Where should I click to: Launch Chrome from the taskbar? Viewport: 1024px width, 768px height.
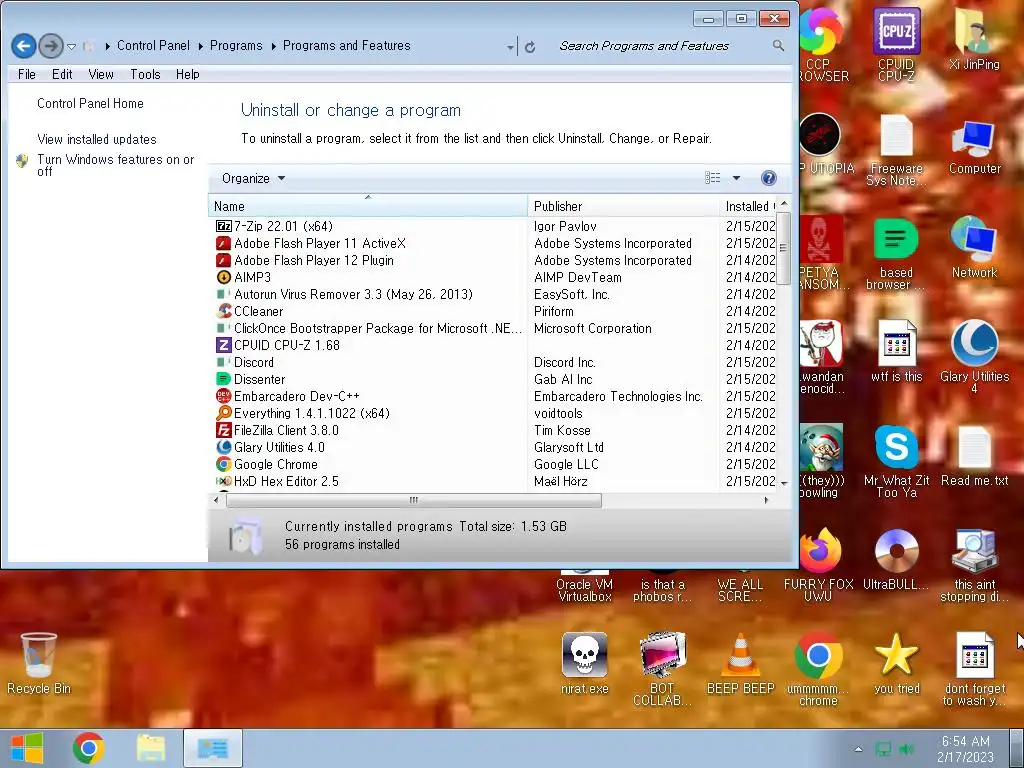click(x=89, y=748)
